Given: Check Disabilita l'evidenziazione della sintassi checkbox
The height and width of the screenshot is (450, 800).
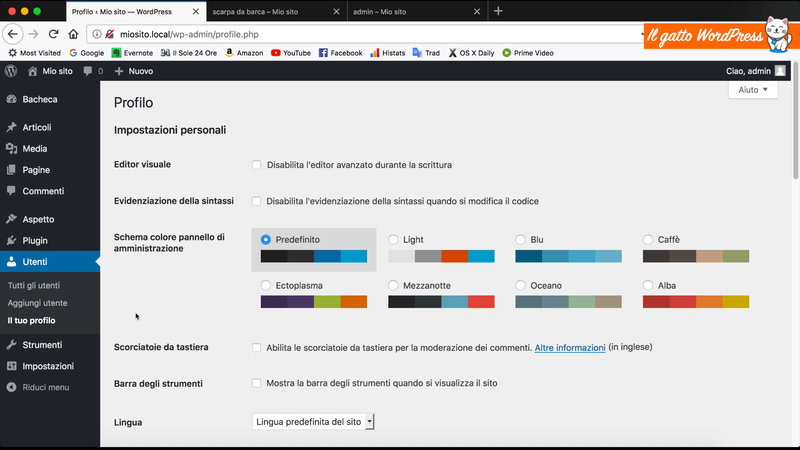Looking at the screenshot, I should click(x=257, y=201).
